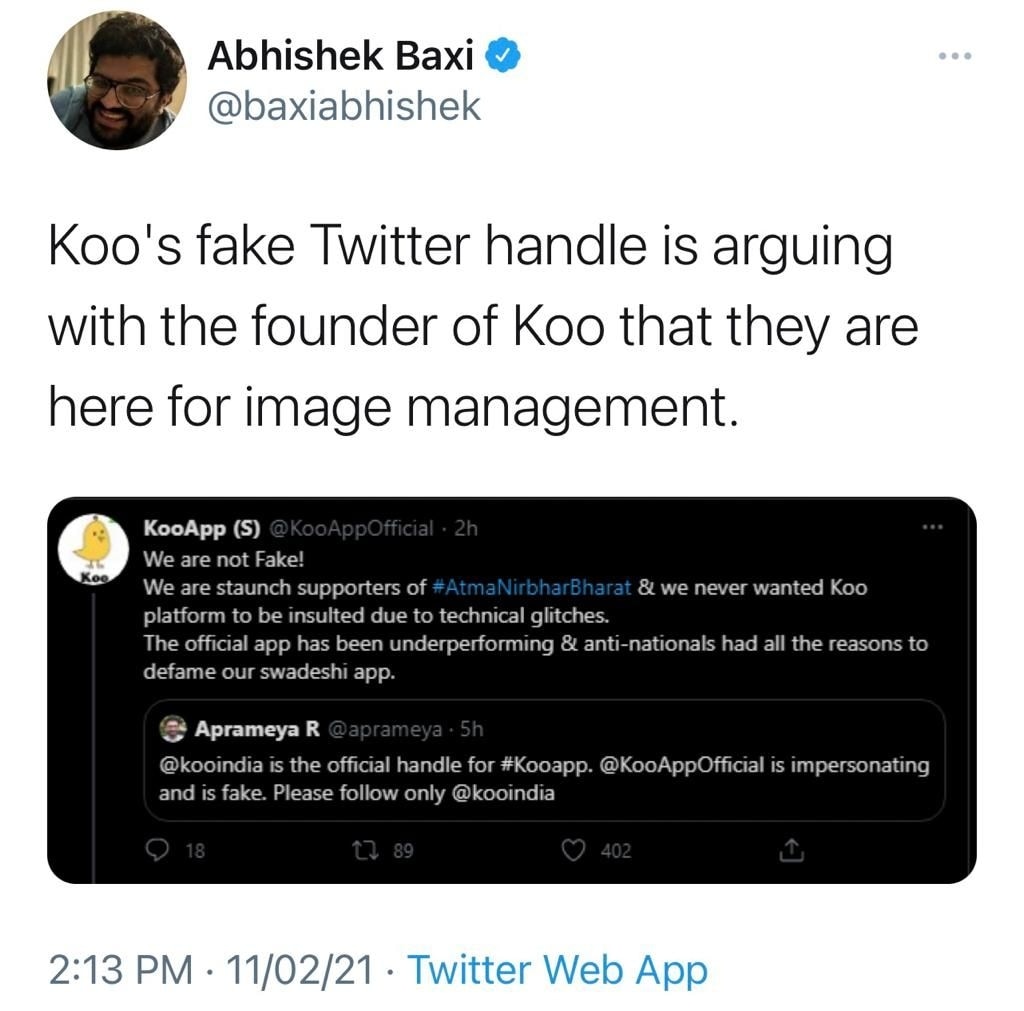
Task: Open Abhishek Baxi's profile picture
Action: point(118,82)
